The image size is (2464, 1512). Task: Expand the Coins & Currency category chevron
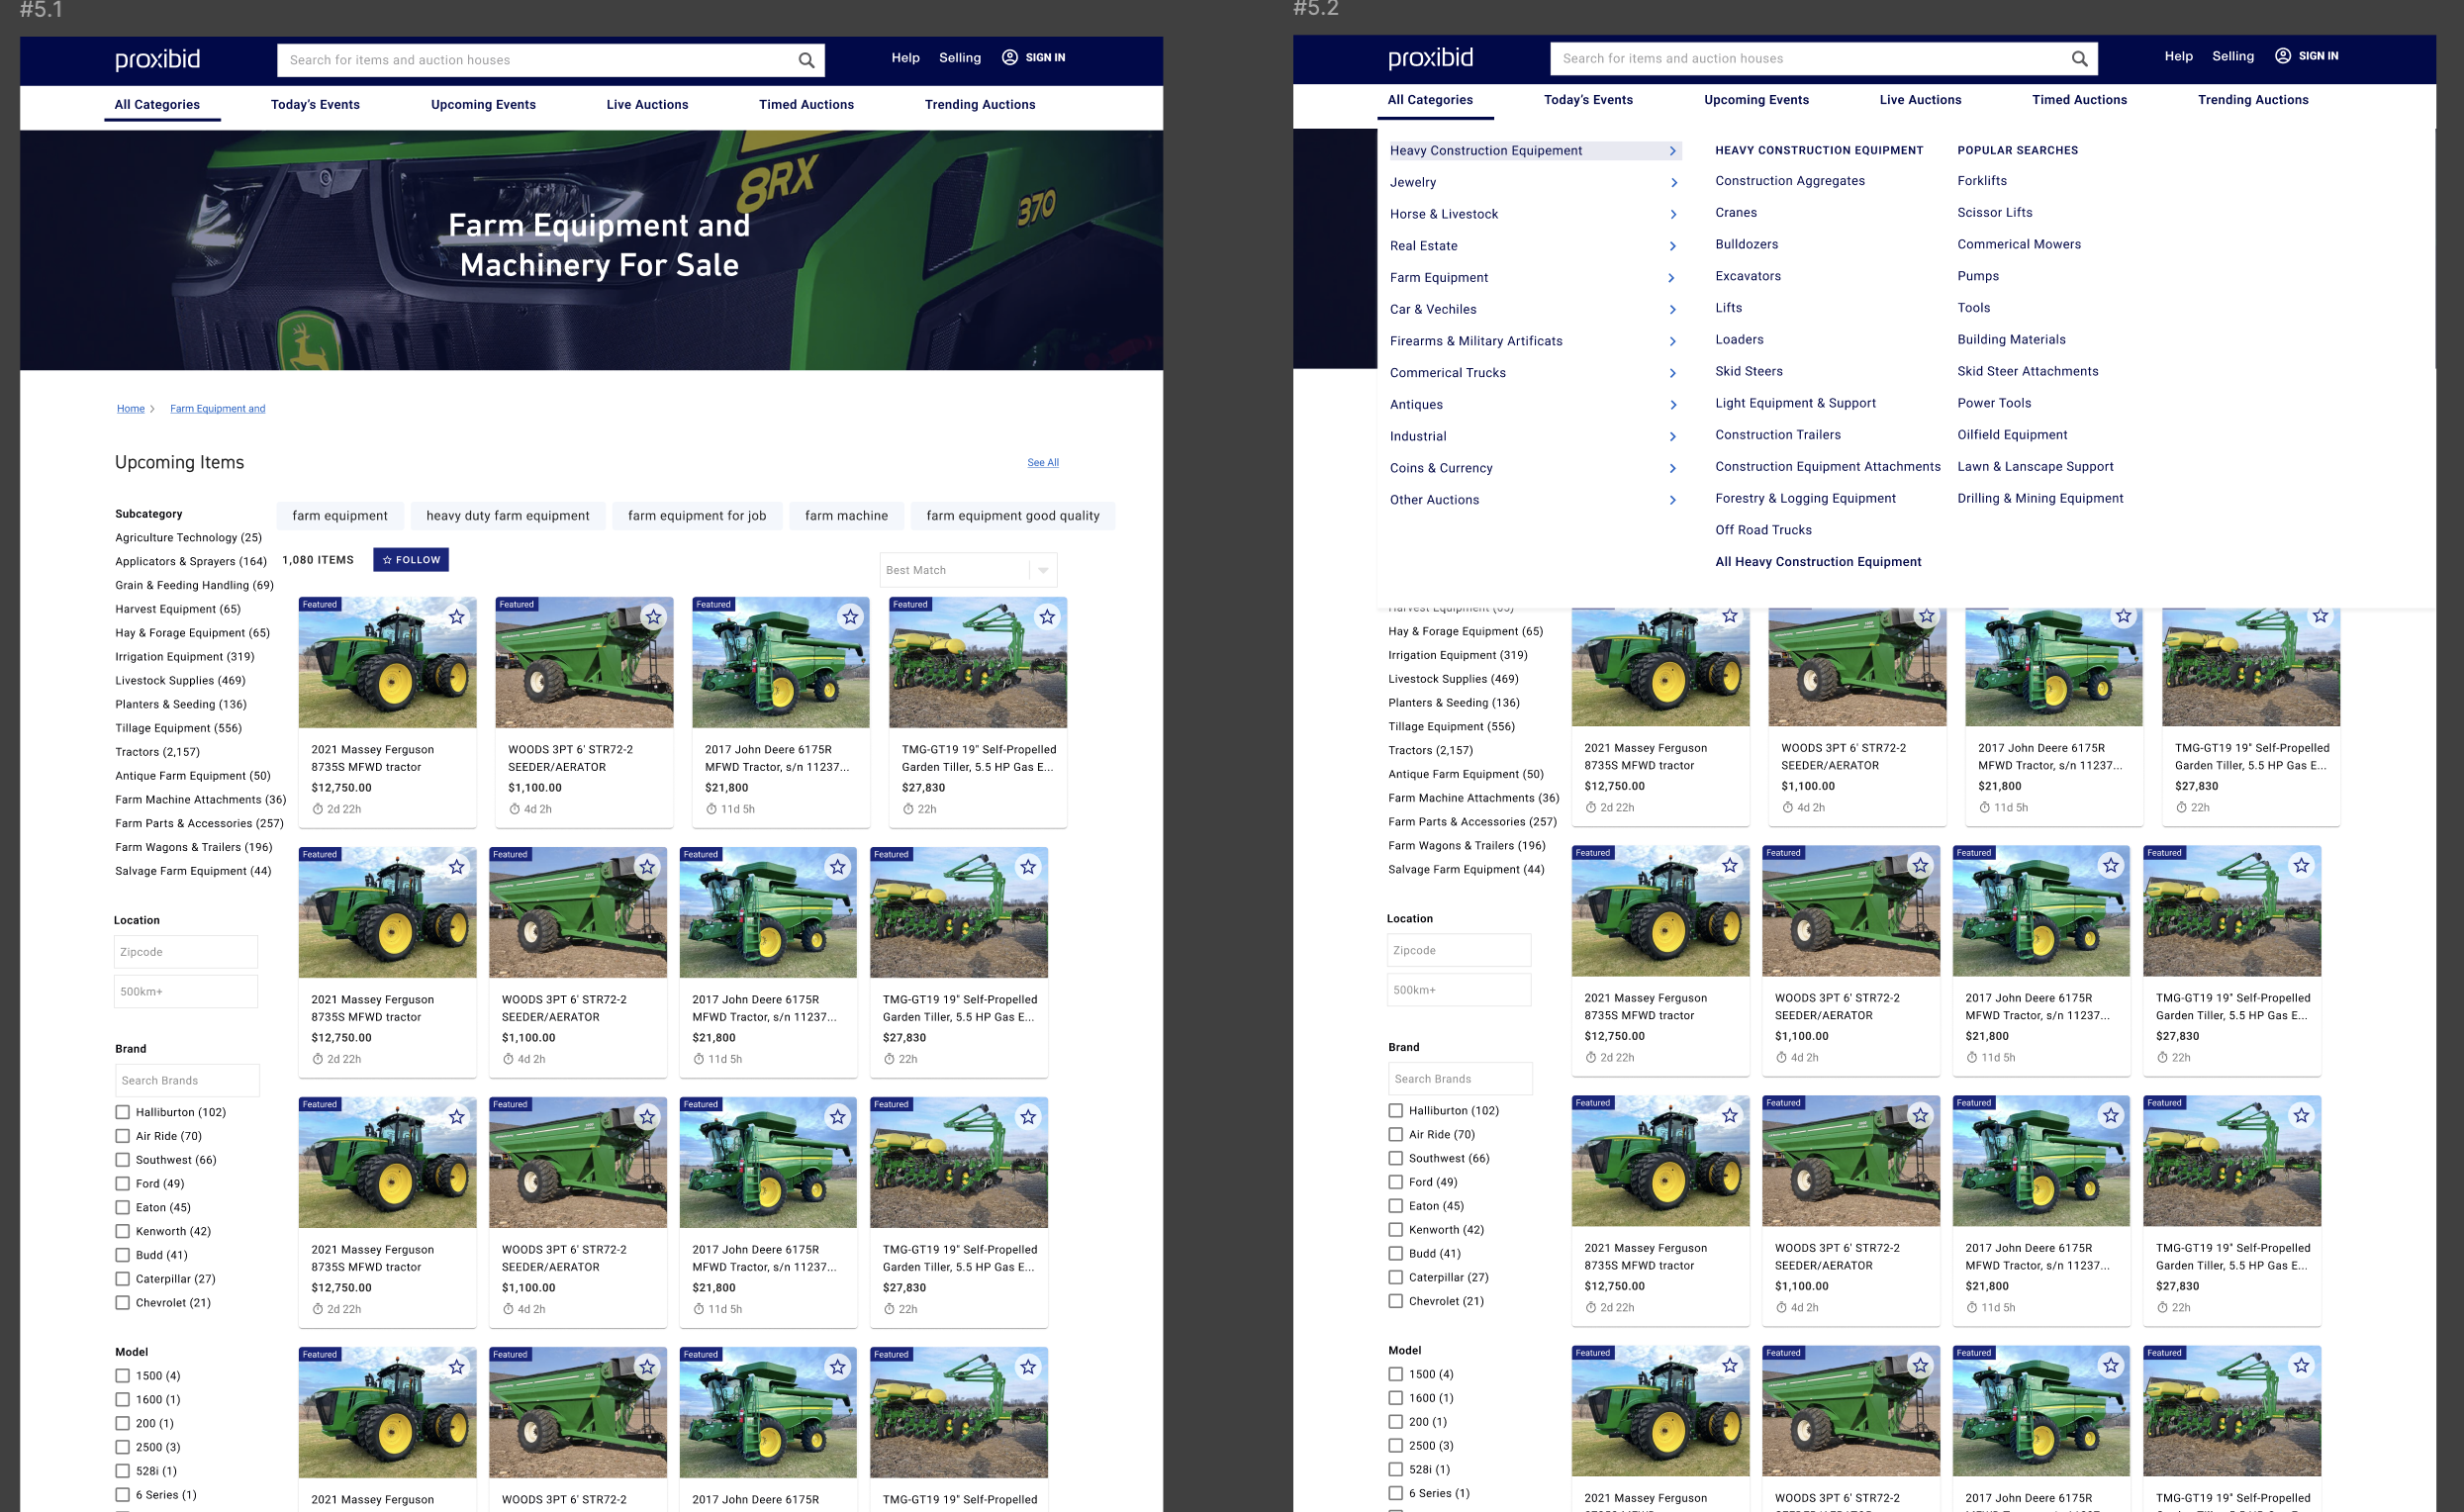click(1673, 468)
